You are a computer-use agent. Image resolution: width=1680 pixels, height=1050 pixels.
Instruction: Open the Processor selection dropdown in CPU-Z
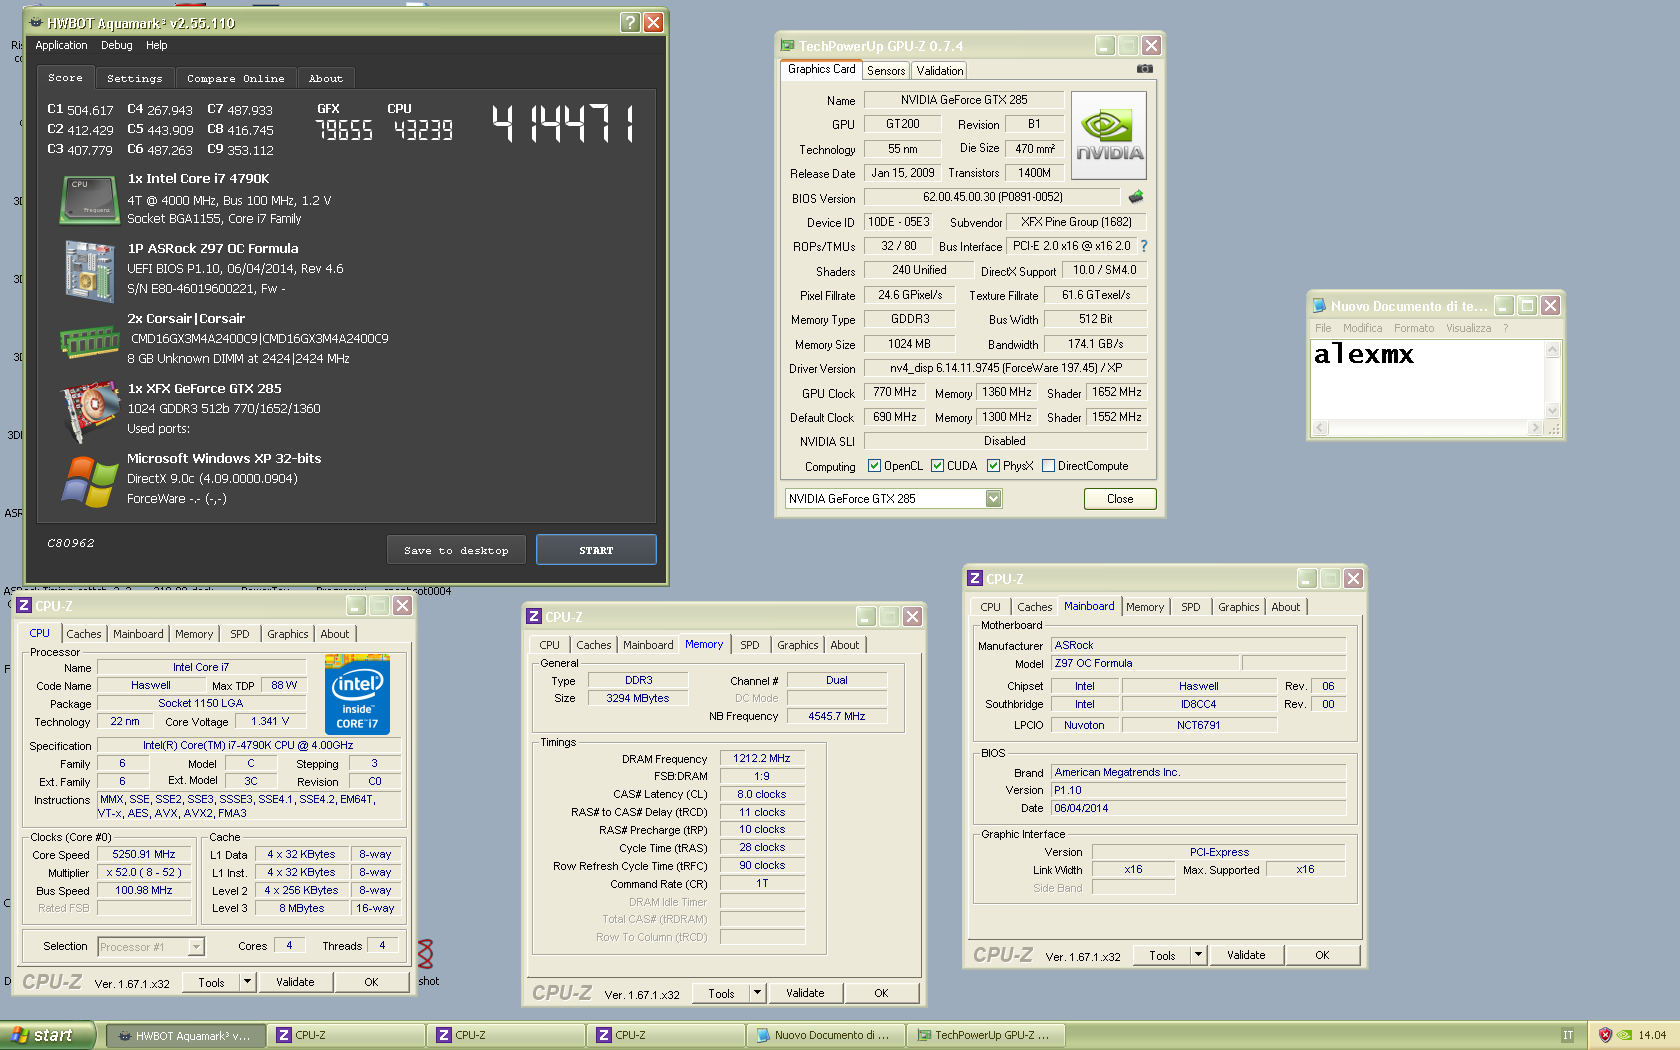[x=196, y=947]
